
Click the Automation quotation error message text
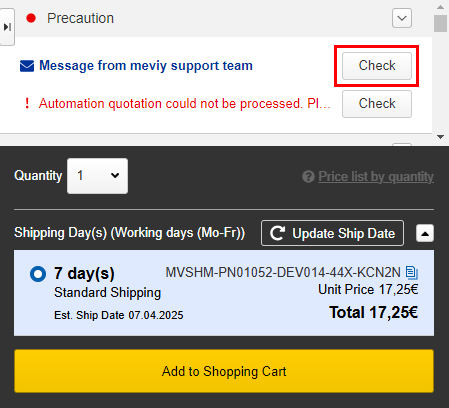click(x=185, y=104)
